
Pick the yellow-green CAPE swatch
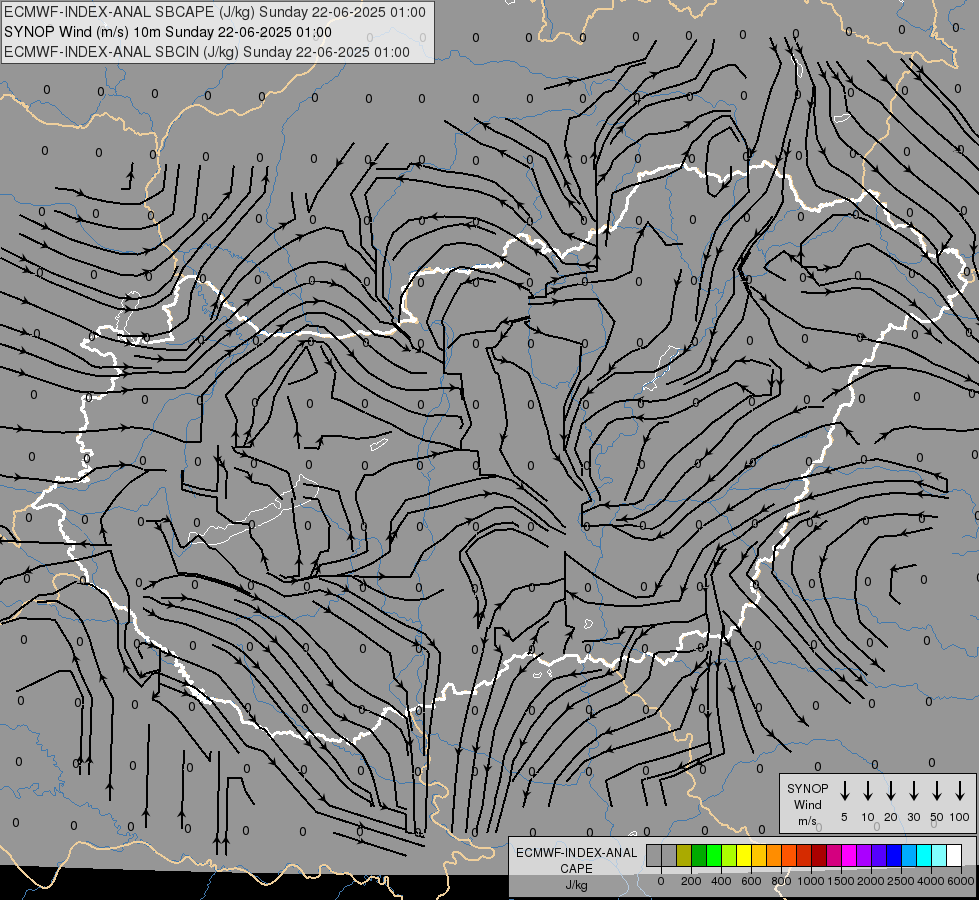(729, 855)
